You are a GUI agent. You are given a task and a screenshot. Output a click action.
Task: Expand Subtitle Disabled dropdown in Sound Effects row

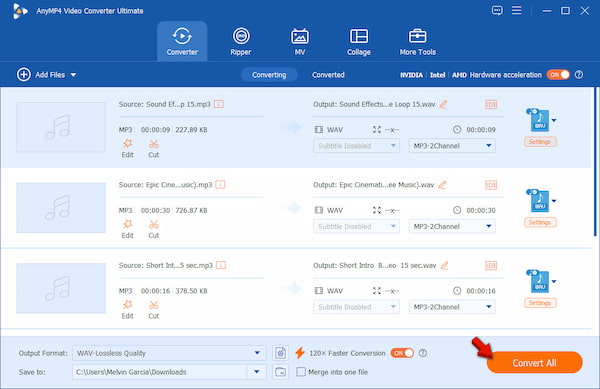click(356, 146)
